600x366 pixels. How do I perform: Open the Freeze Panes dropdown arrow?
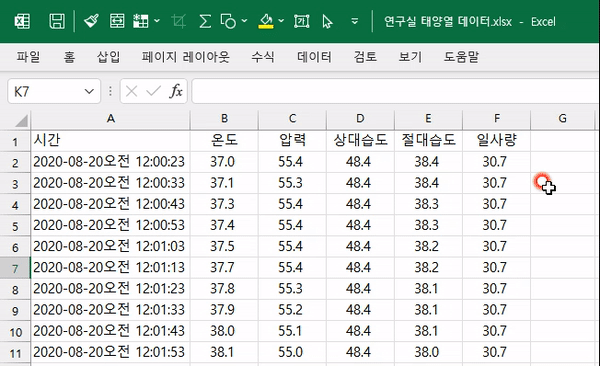click(157, 21)
